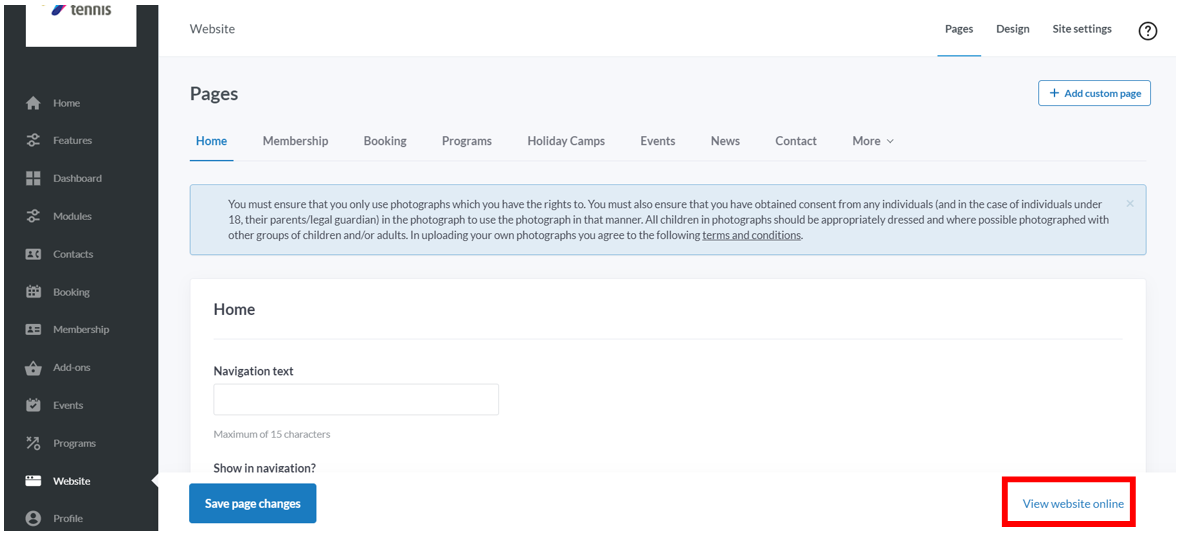Switch to the Design tab
1177x537 pixels.
click(1013, 29)
